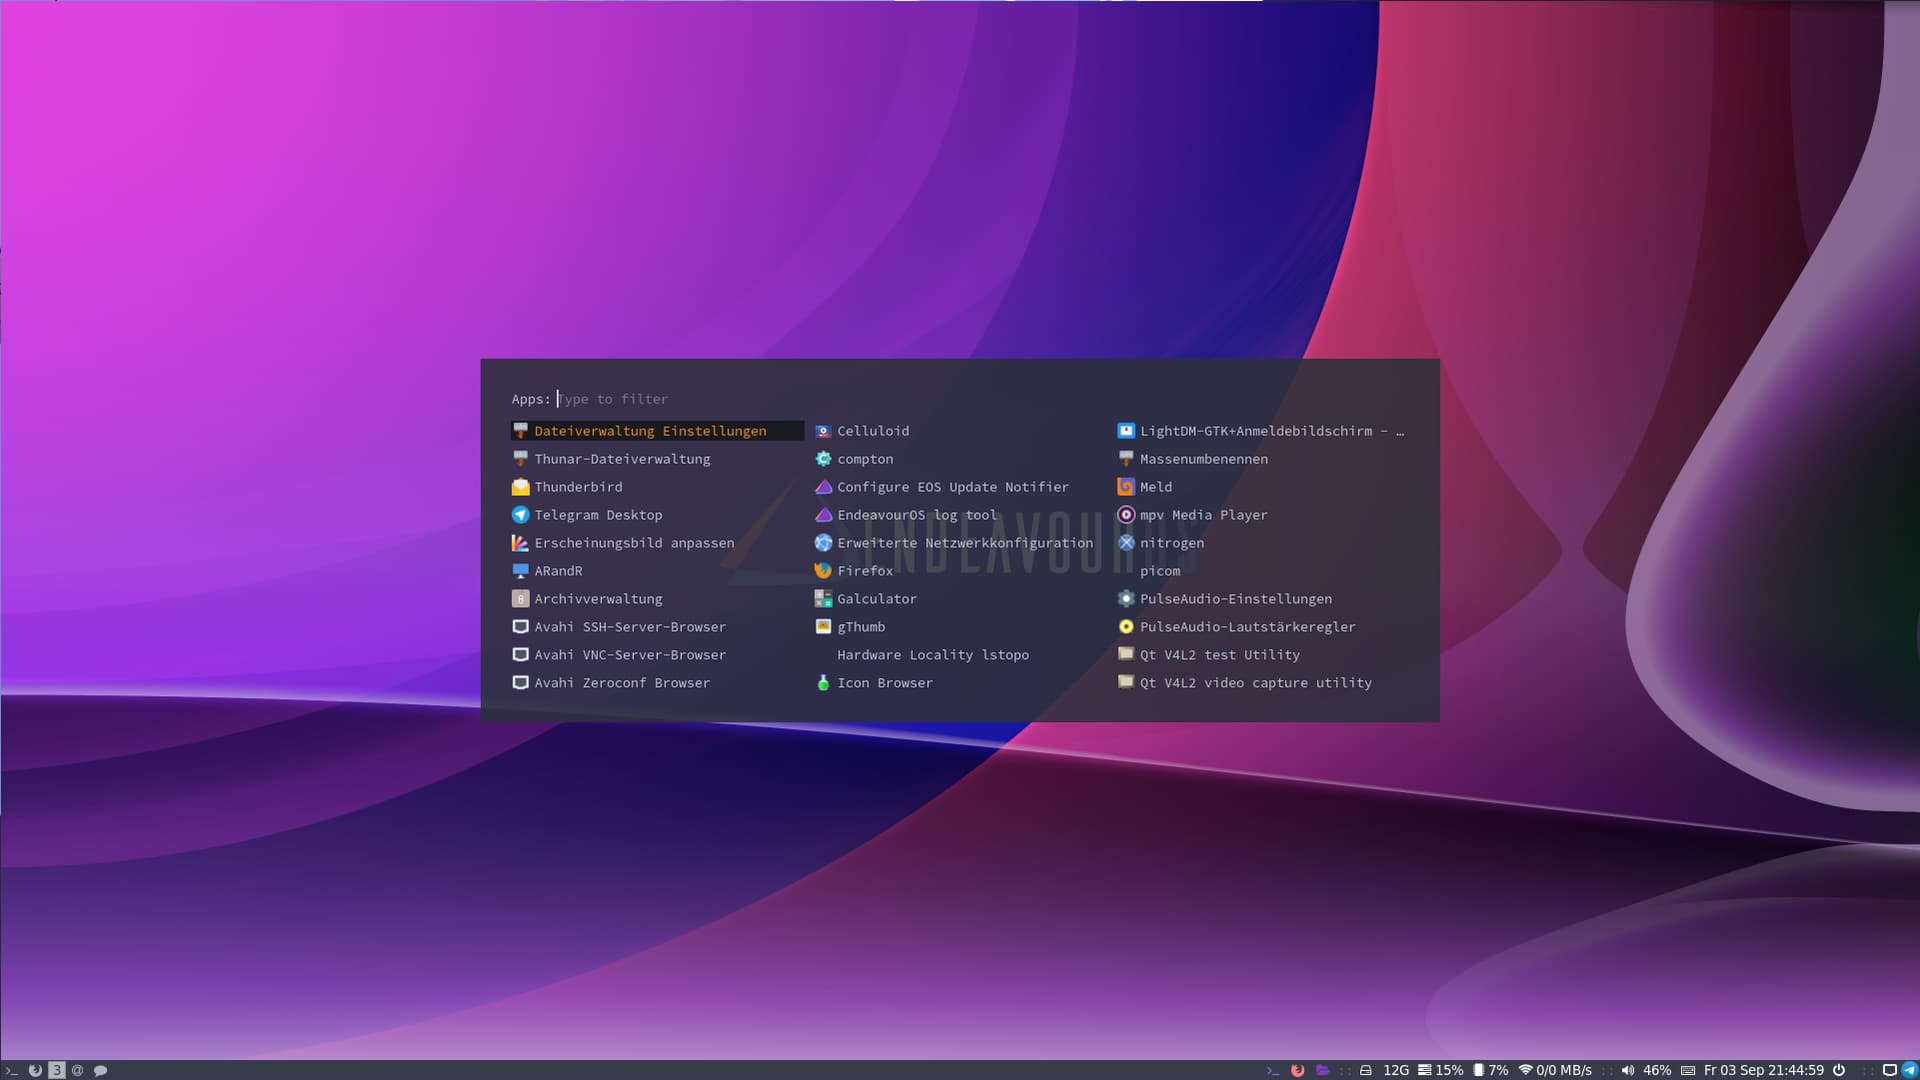Screen dimensions: 1920x1080
Task: Select Qt V4L2 test Utility entry
Action: (x=1263, y=655)
